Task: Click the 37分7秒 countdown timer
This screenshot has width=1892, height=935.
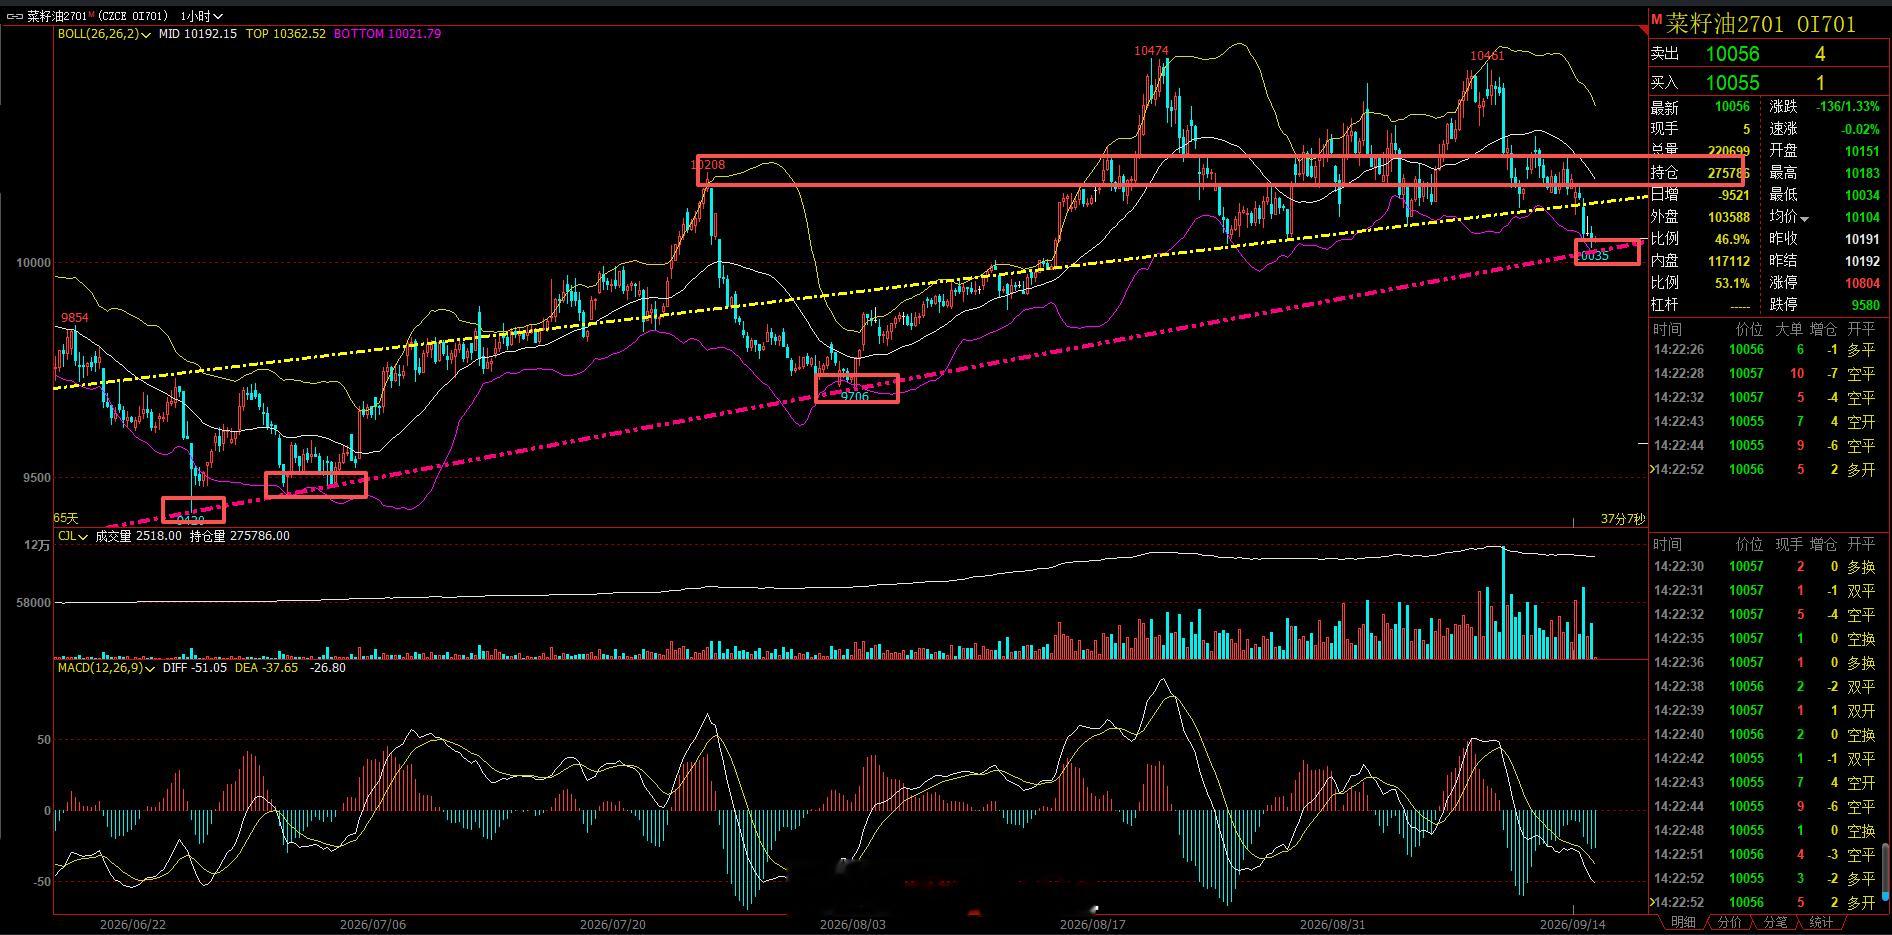Action: click(1622, 519)
